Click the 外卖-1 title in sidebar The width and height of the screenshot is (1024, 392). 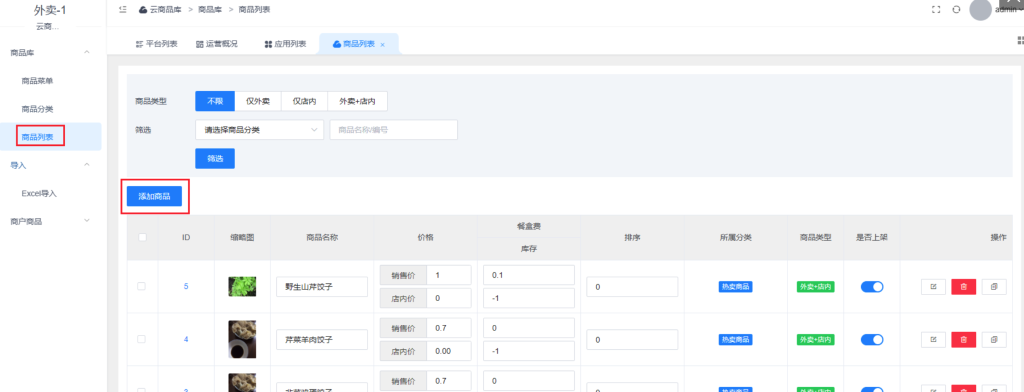(x=50, y=10)
